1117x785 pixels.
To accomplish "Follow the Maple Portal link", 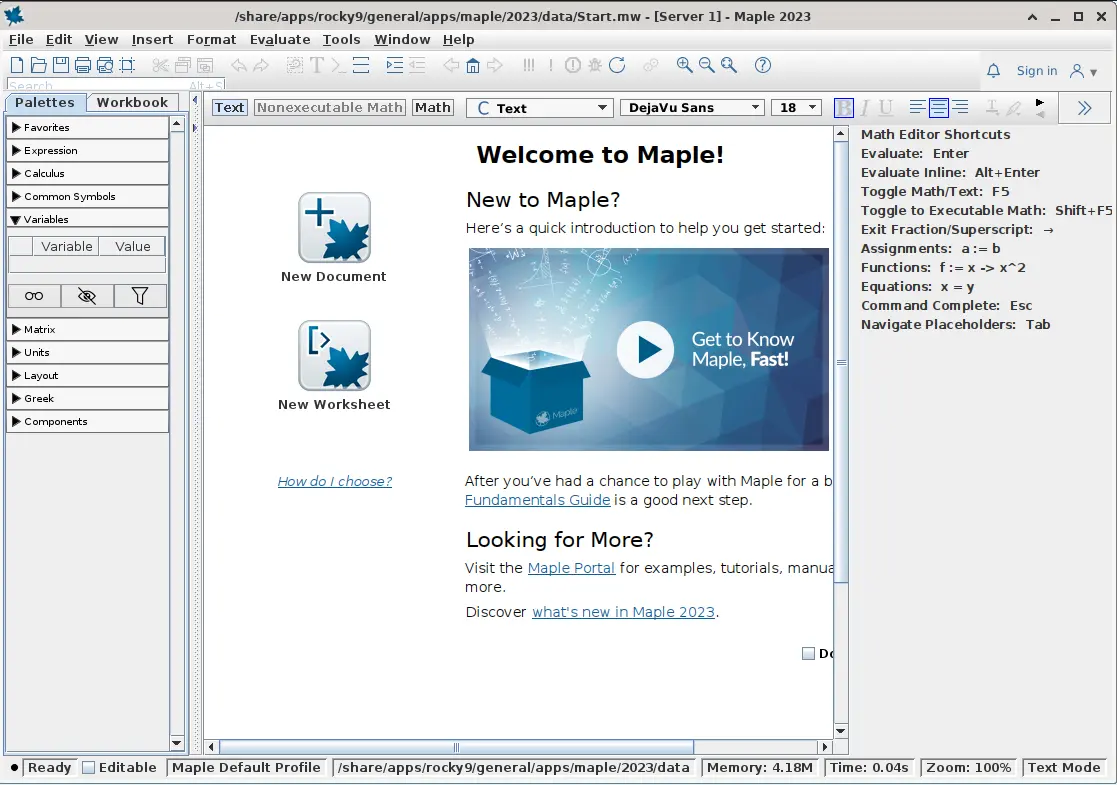I will click(x=571, y=568).
